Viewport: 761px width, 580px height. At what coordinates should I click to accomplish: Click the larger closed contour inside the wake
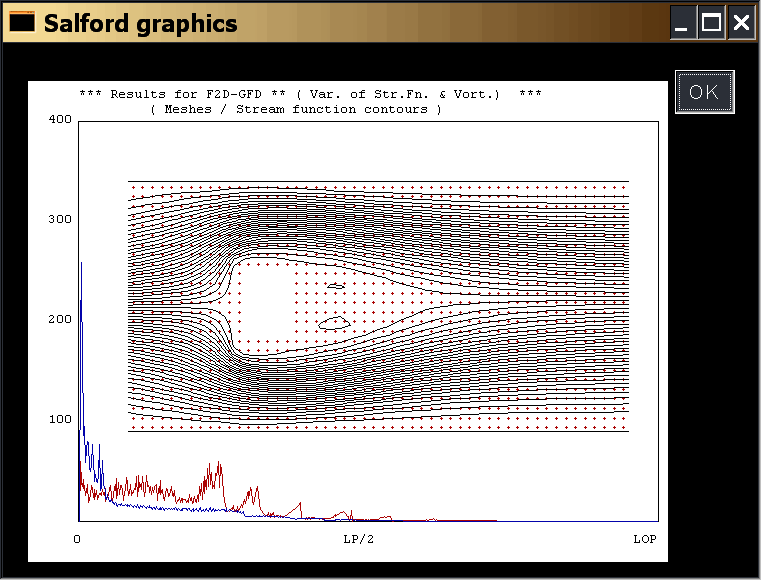coord(334,323)
